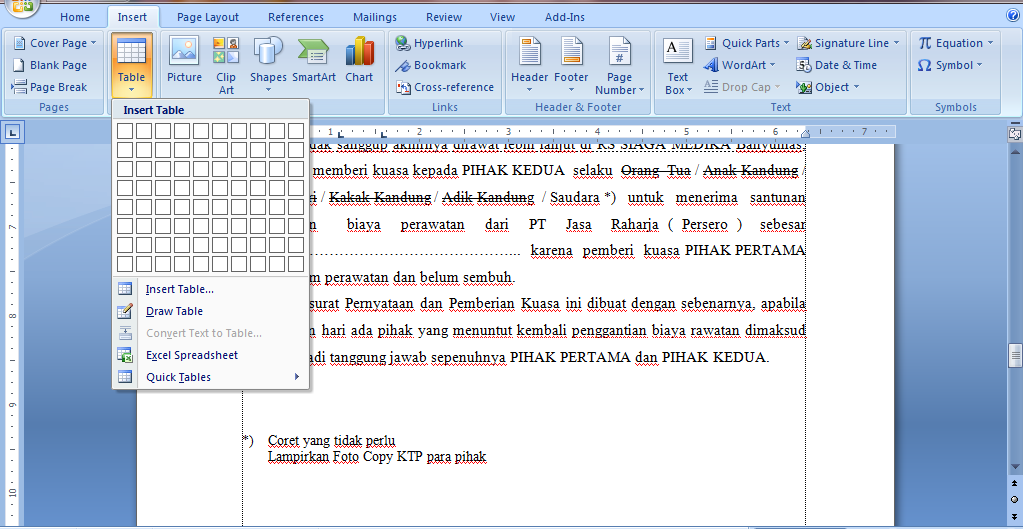Viewport: 1023px width, 529px height.
Task: Insert a Signature Line
Action: tap(848, 43)
